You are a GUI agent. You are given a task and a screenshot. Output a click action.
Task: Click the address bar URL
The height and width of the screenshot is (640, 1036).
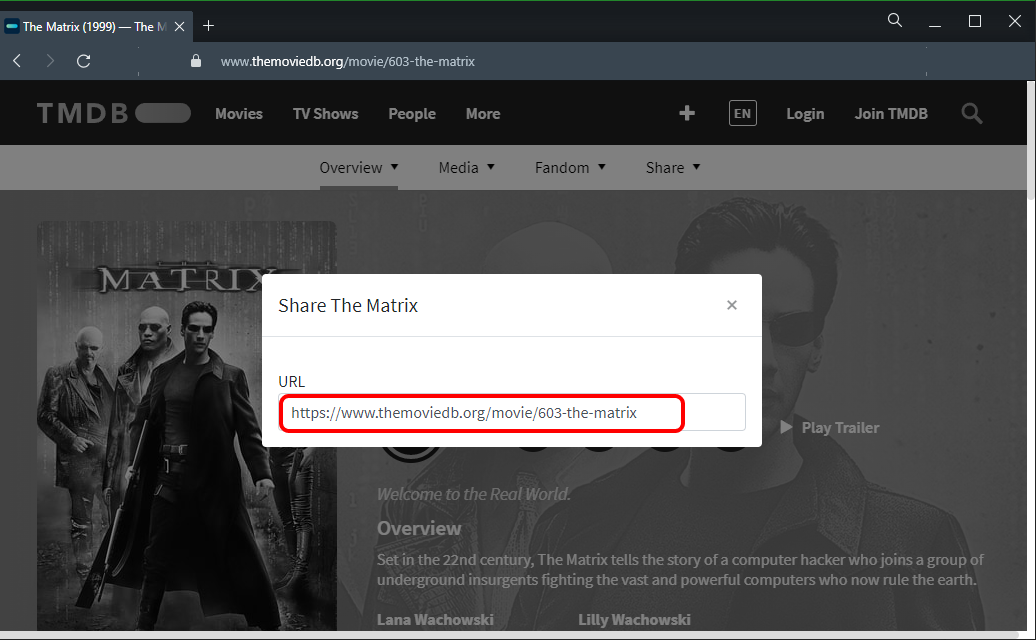click(x=348, y=61)
